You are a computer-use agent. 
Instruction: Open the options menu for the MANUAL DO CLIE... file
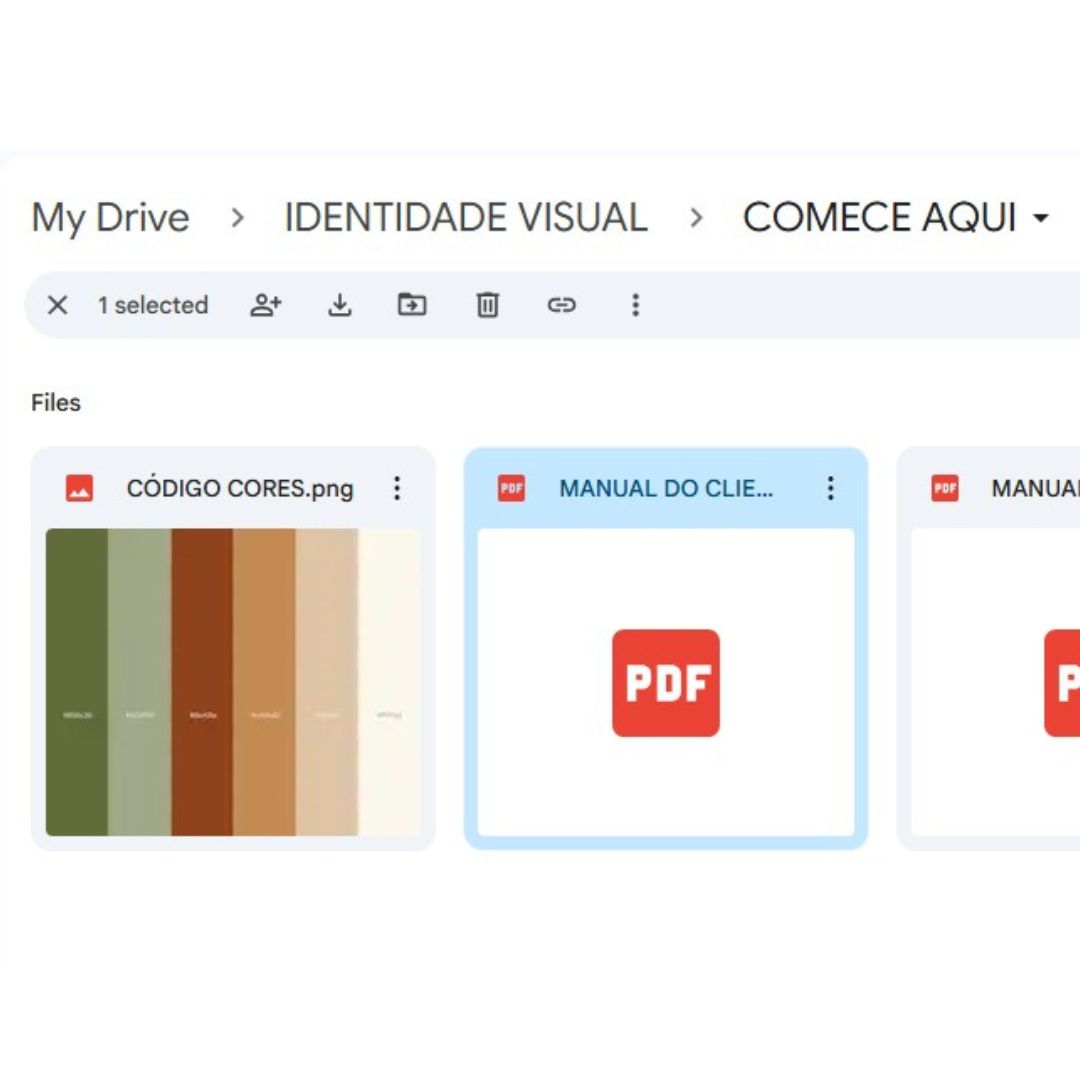(x=831, y=488)
